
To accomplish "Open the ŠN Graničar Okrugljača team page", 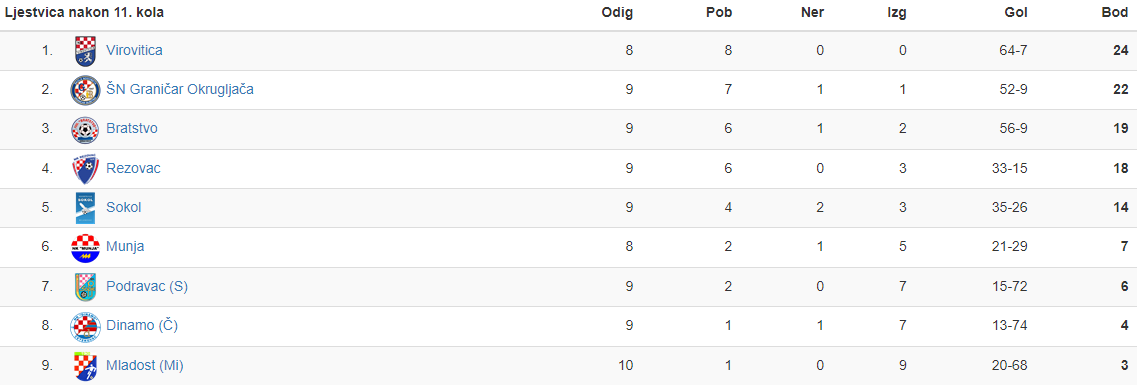I will tap(180, 90).
